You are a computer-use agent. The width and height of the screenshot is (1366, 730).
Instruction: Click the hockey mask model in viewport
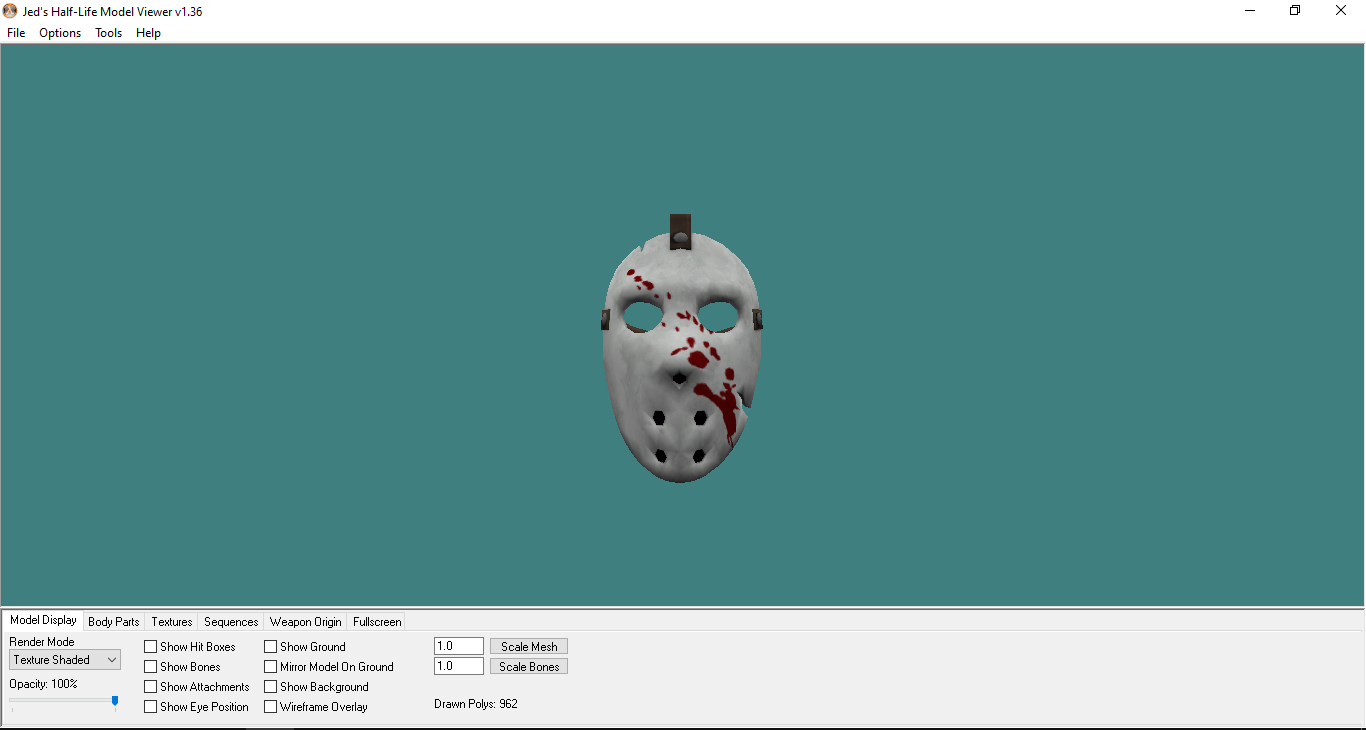coord(681,350)
